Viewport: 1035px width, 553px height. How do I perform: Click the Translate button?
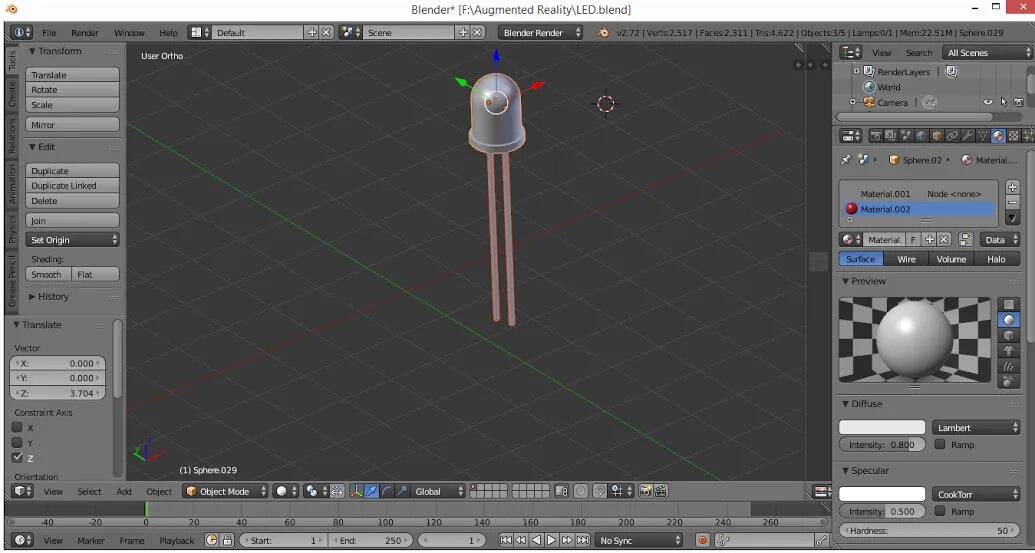tap(73, 75)
